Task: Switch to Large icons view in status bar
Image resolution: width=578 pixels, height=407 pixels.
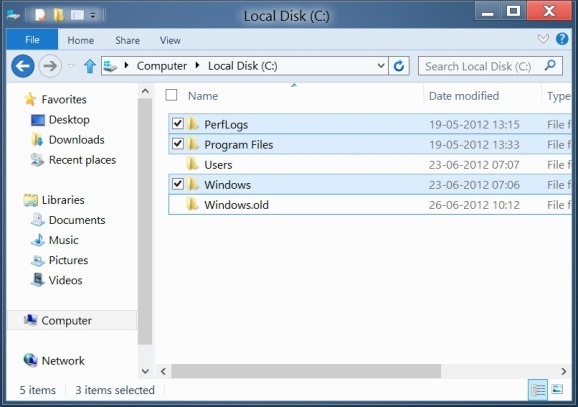Action: click(x=557, y=389)
